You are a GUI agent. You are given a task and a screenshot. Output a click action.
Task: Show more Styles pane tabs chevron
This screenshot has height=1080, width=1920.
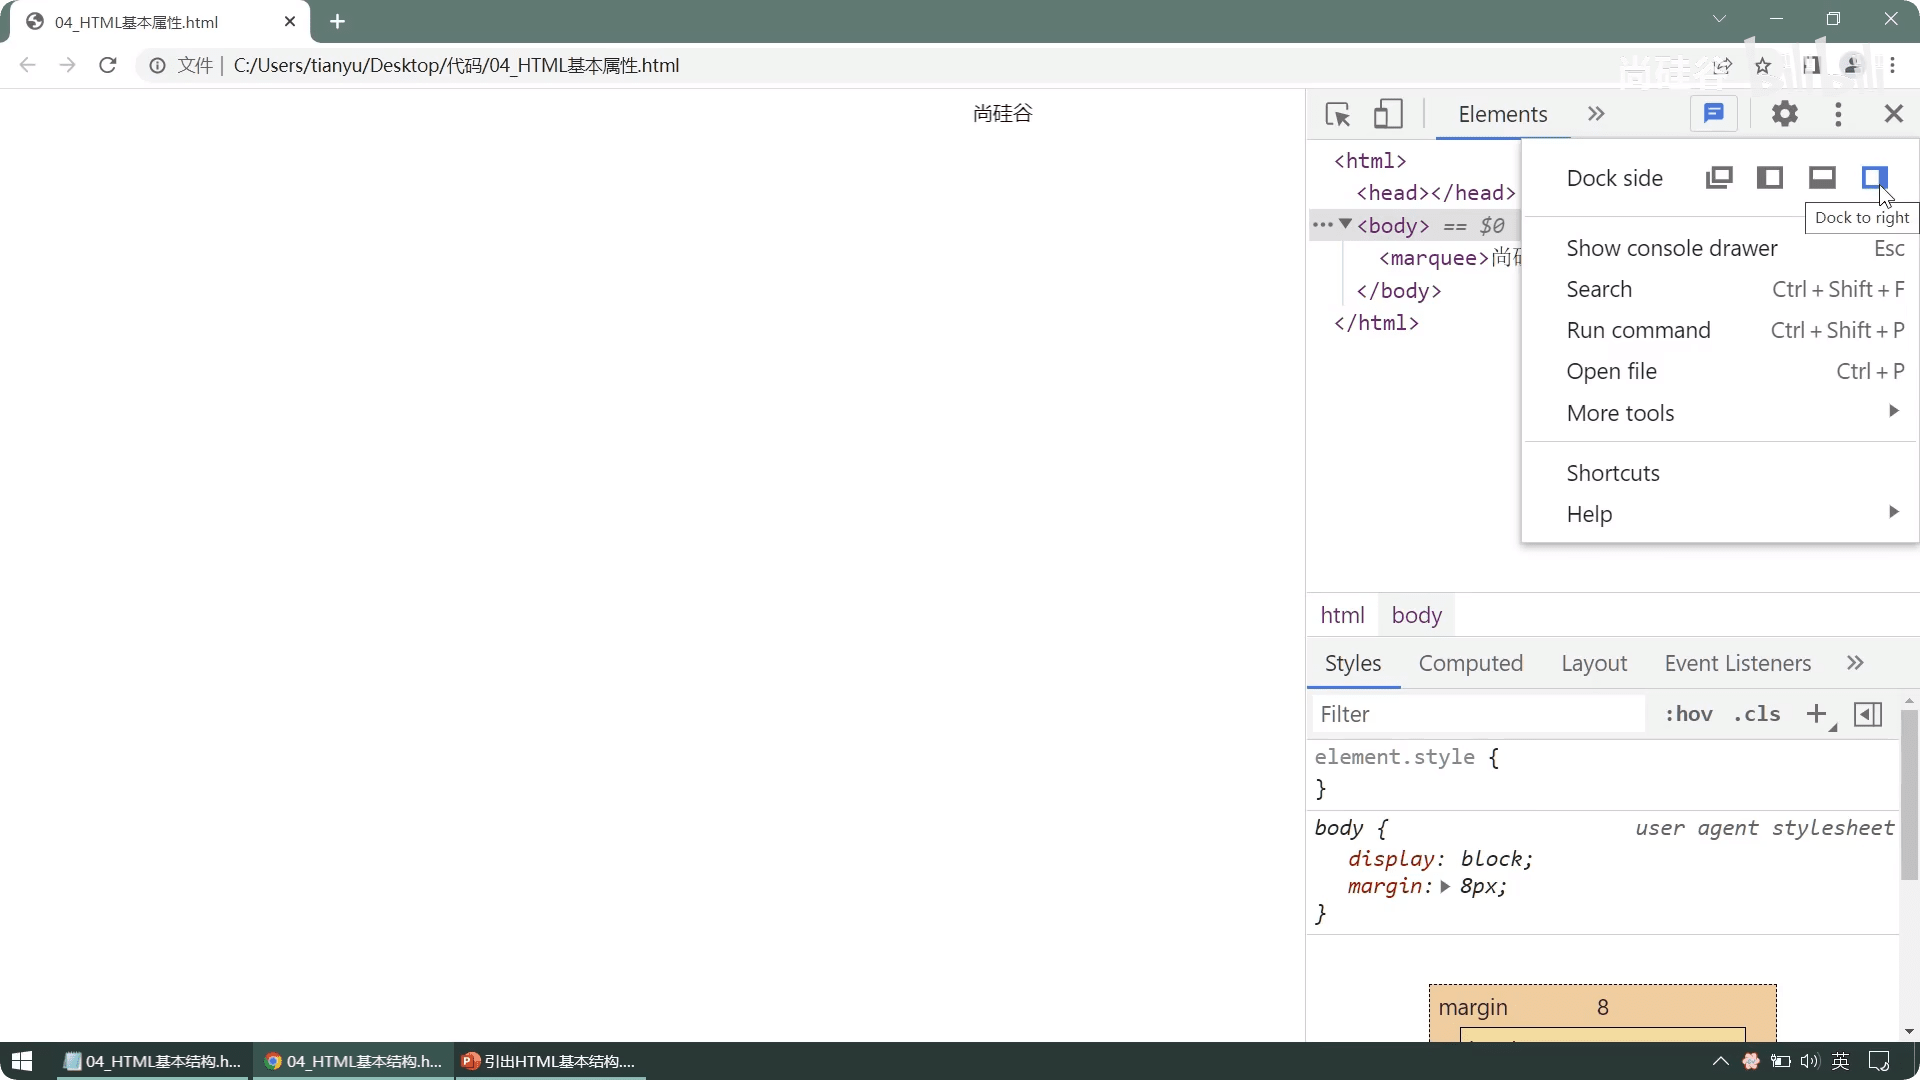[1856, 663]
